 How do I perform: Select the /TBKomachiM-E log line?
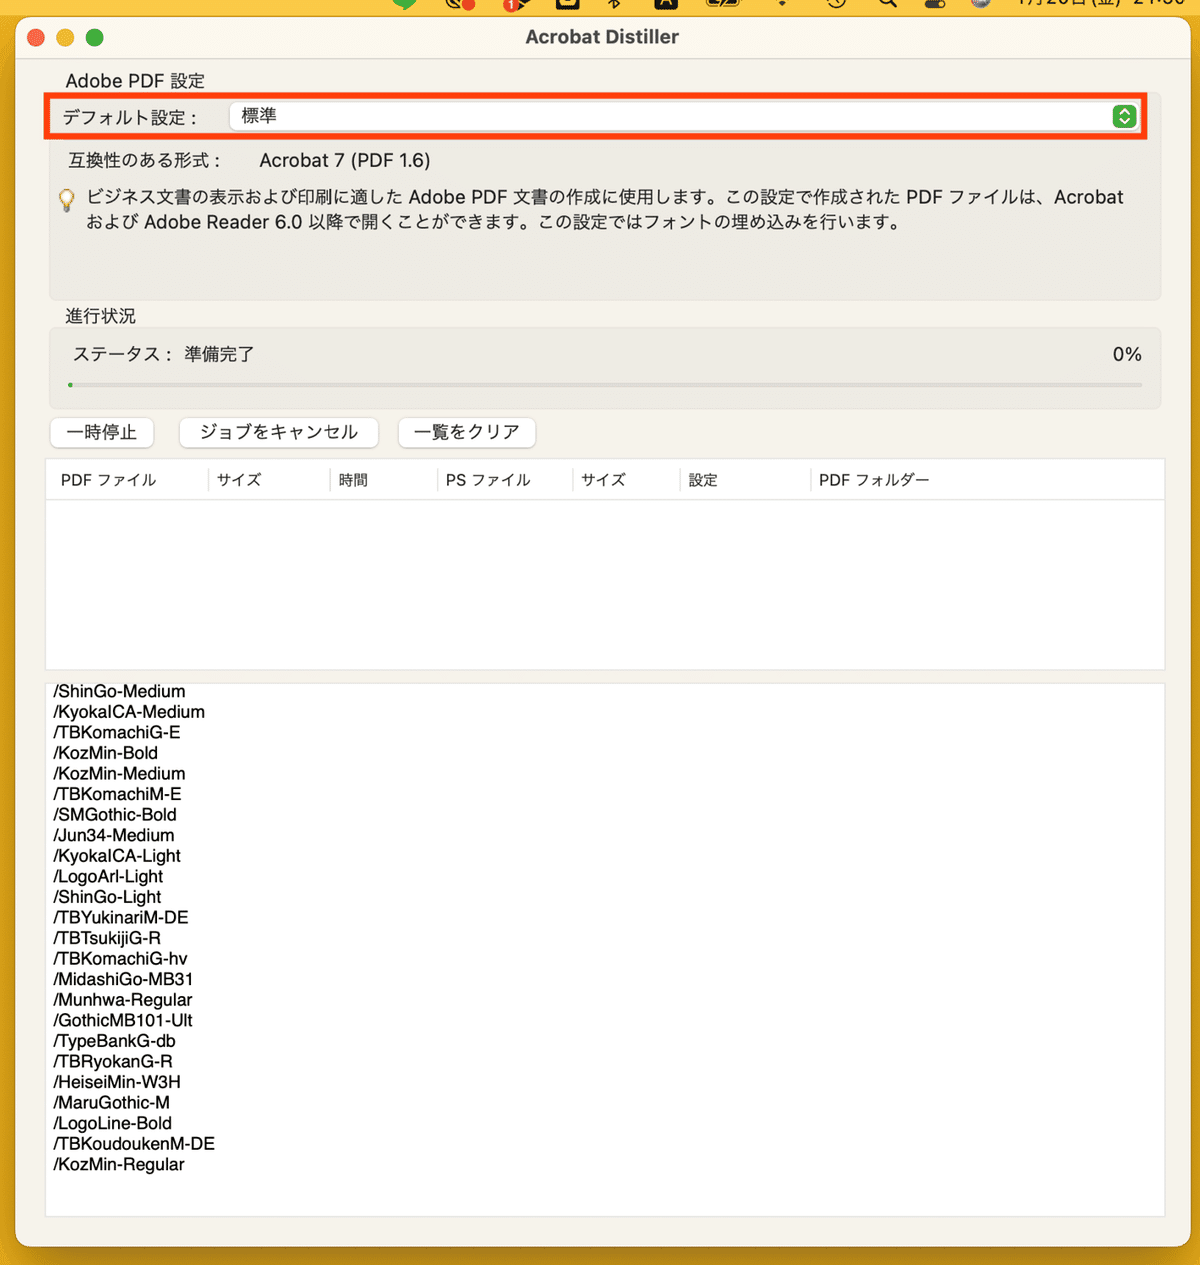point(118,794)
